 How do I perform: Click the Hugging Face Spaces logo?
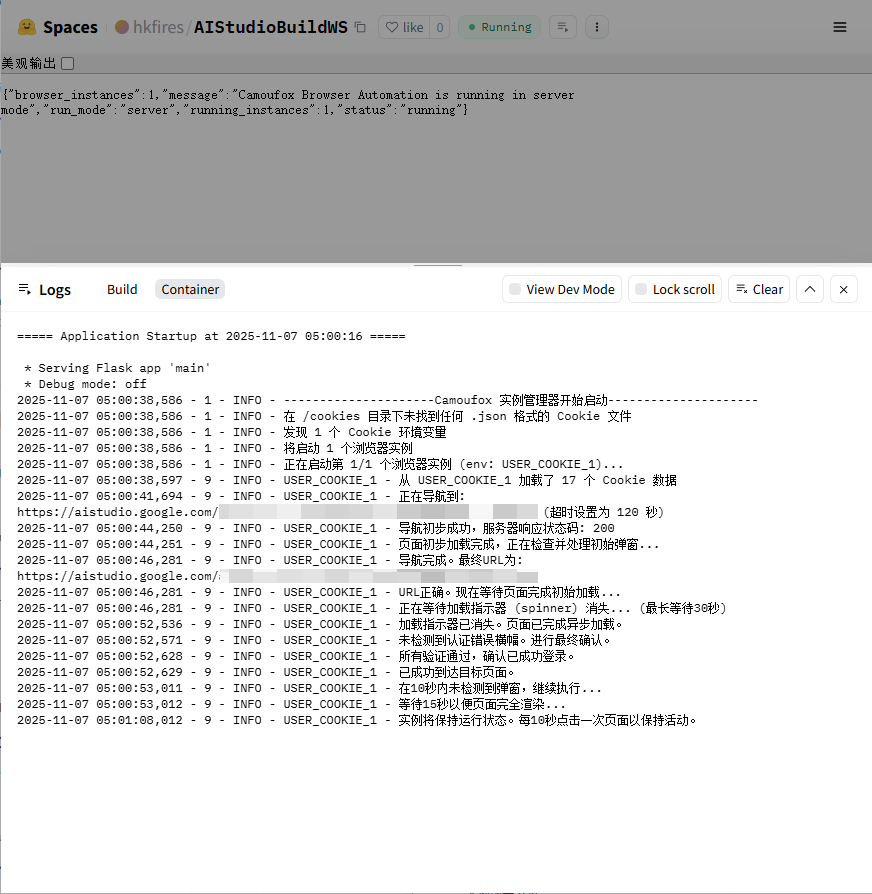[28, 27]
